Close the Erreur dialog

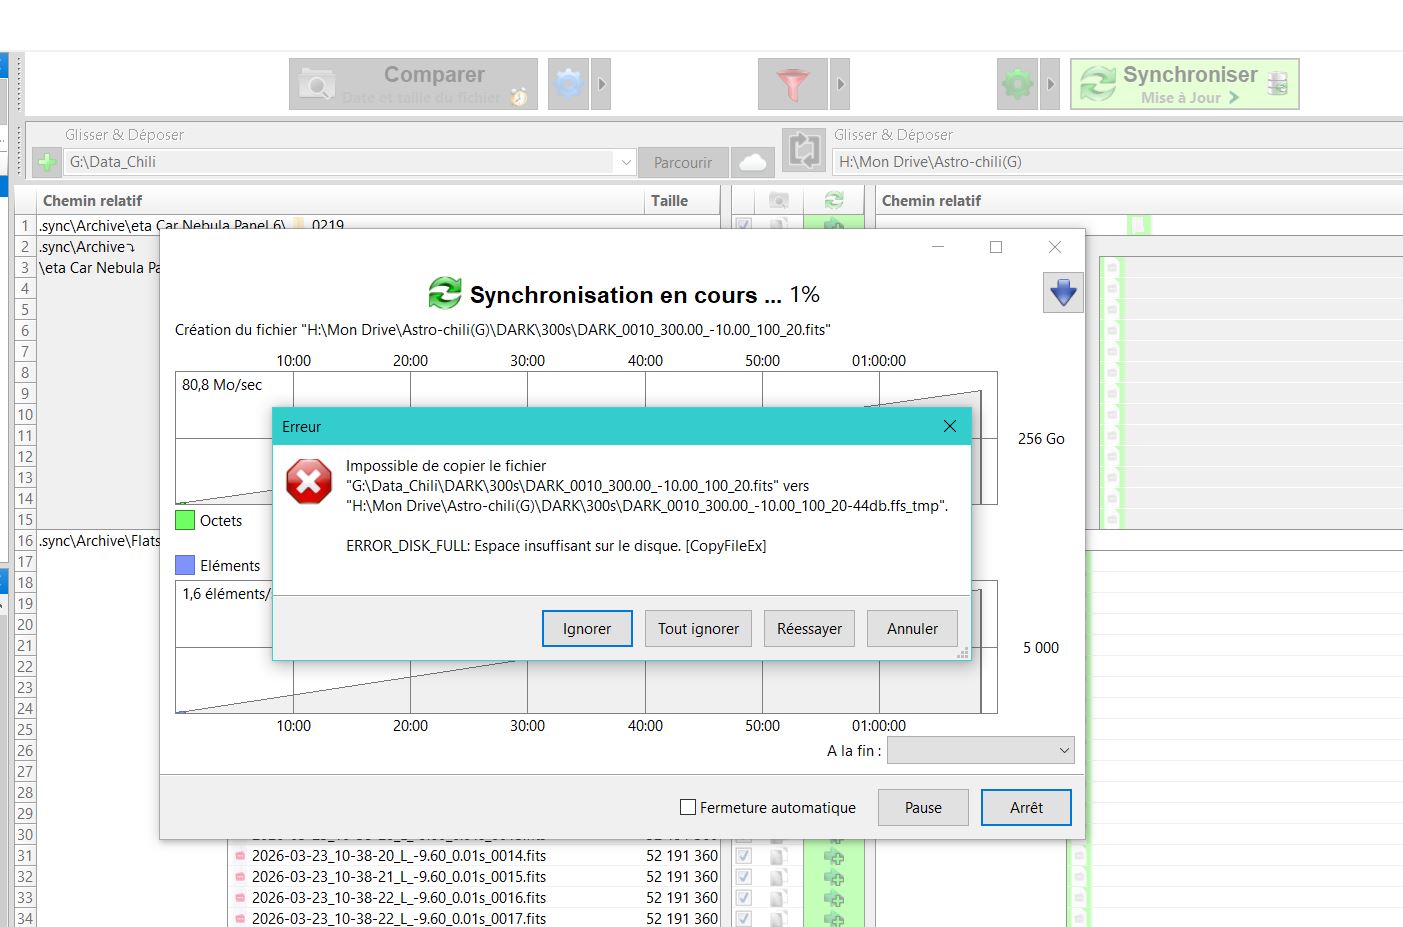(x=950, y=426)
